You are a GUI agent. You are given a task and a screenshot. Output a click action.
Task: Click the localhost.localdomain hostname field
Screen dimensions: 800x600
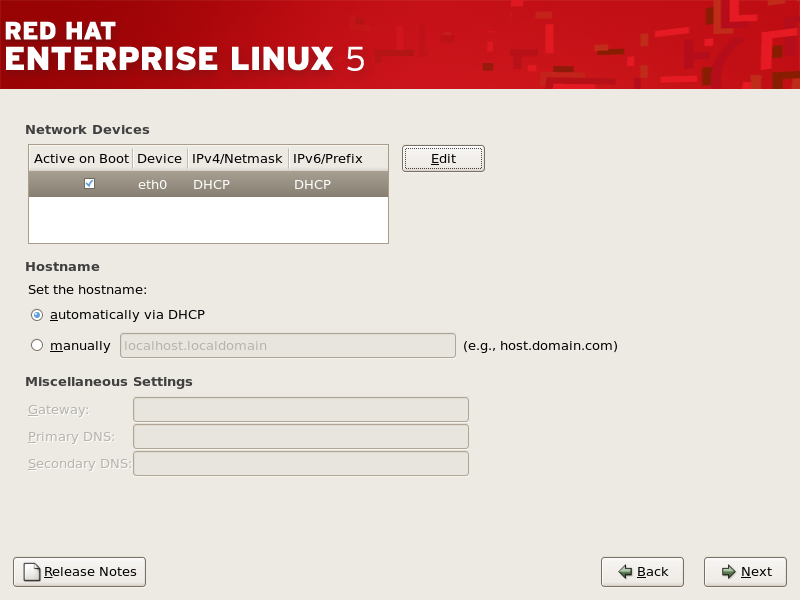[288, 345]
